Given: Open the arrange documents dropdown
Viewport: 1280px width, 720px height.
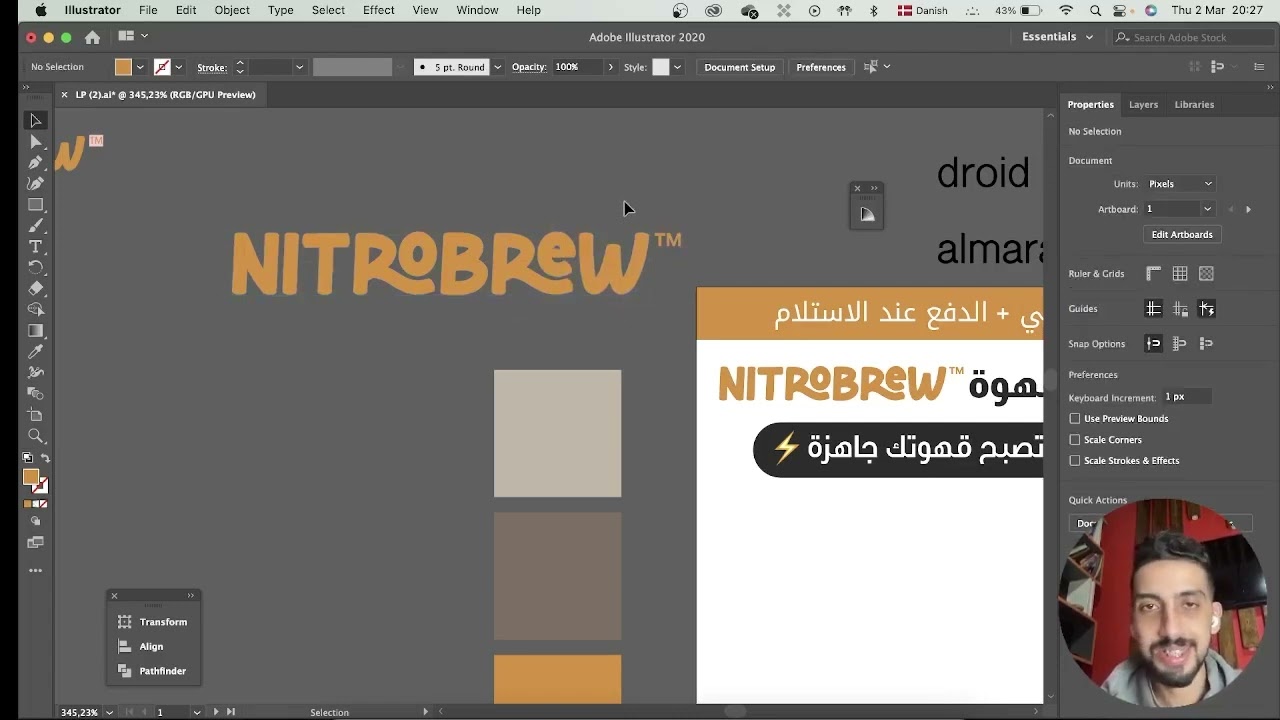Looking at the screenshot, I should point(133,36).
